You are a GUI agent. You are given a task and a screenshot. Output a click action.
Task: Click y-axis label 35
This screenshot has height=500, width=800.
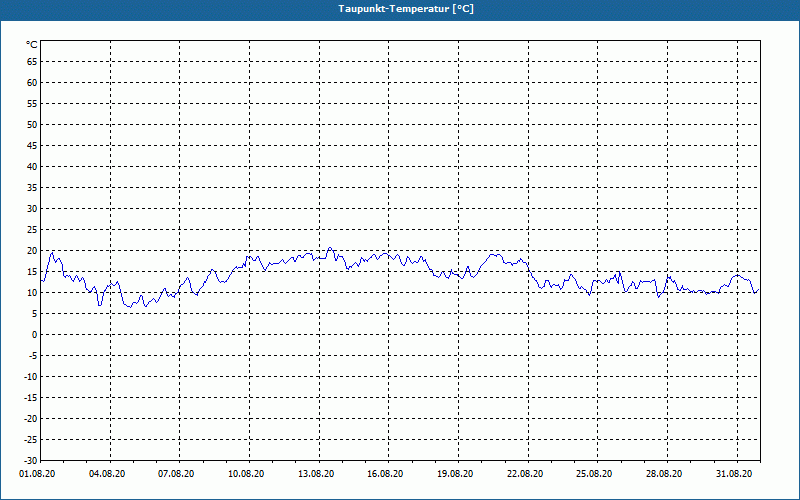click(32, 188)
